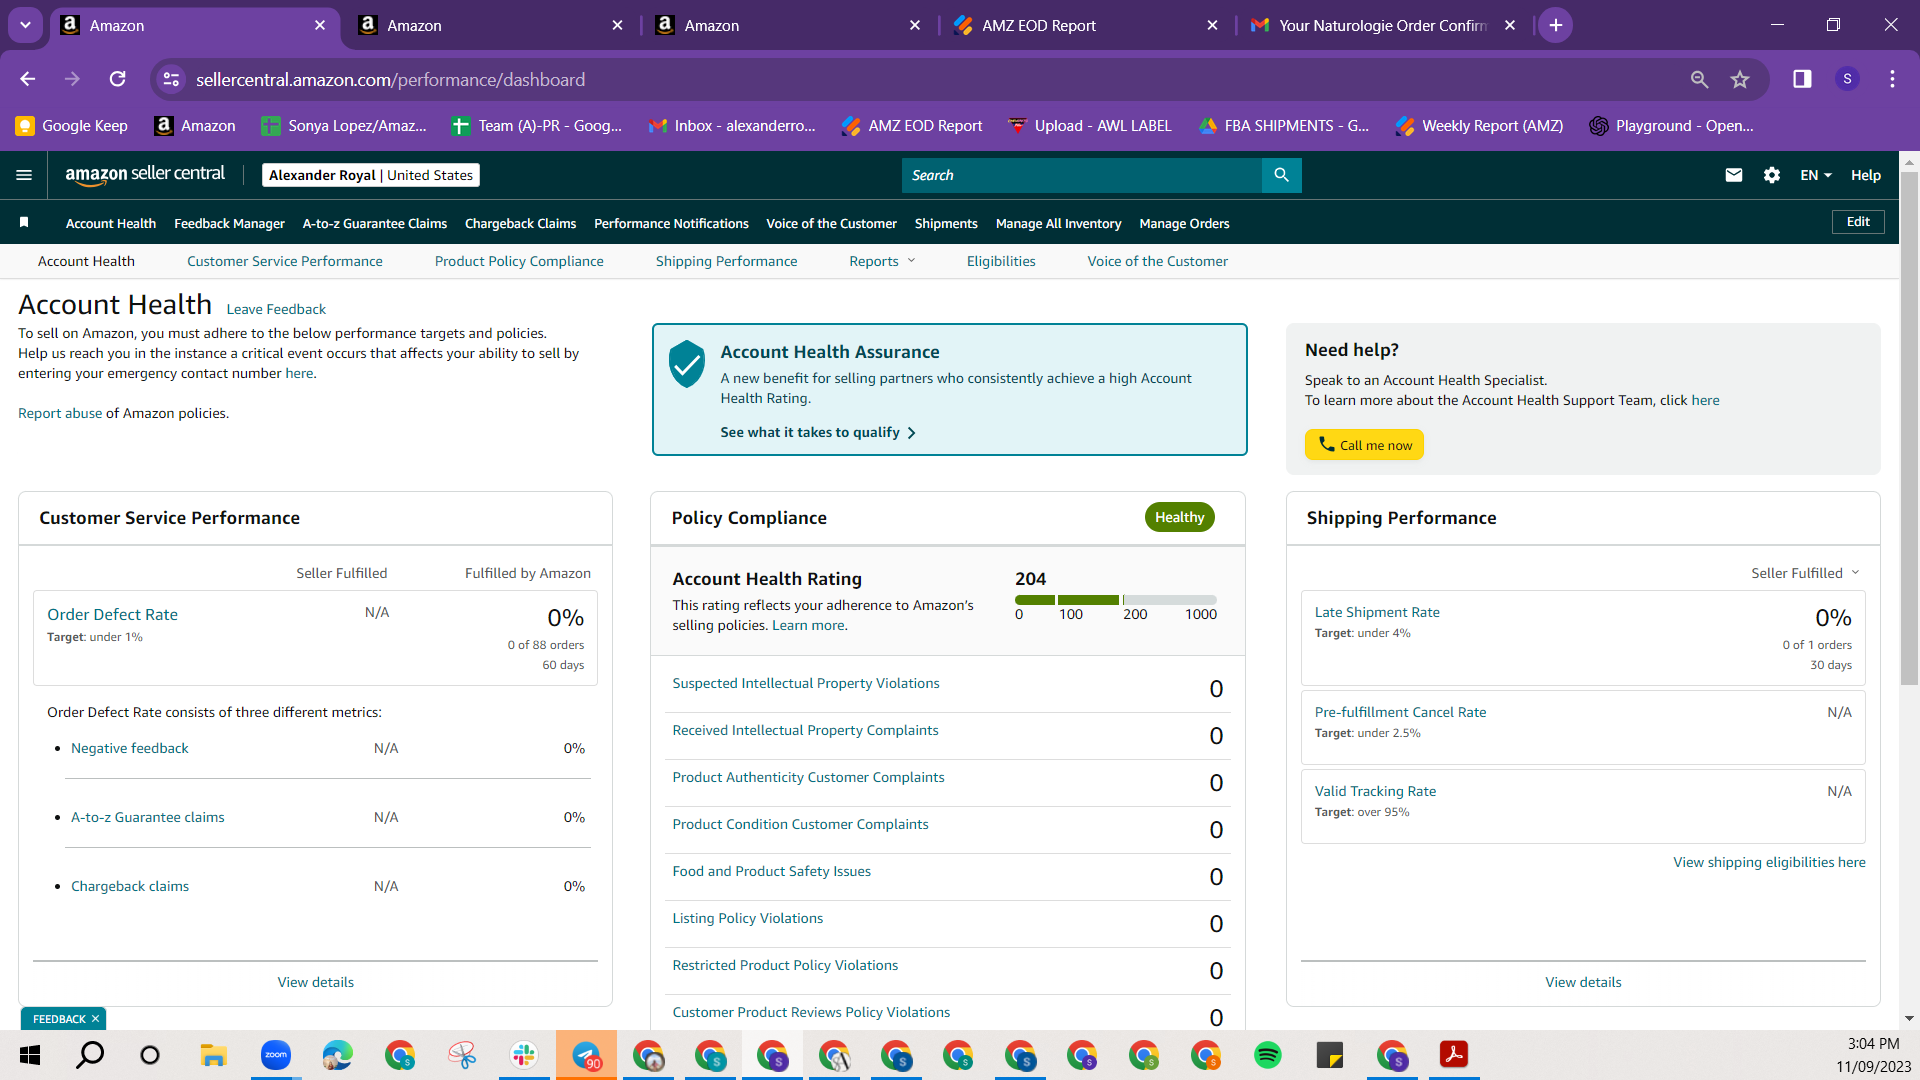This screenshot has width=1920, height=1080.
Task: Open the messages envelope icon
Action: (1734, 175)
